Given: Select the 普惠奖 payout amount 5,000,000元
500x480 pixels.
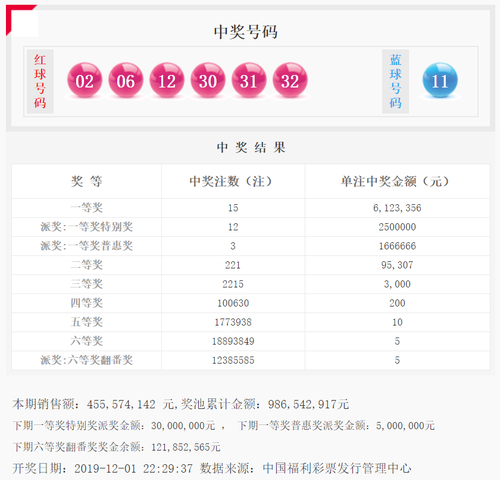Looking at the screenshot, I should (405, 426).
